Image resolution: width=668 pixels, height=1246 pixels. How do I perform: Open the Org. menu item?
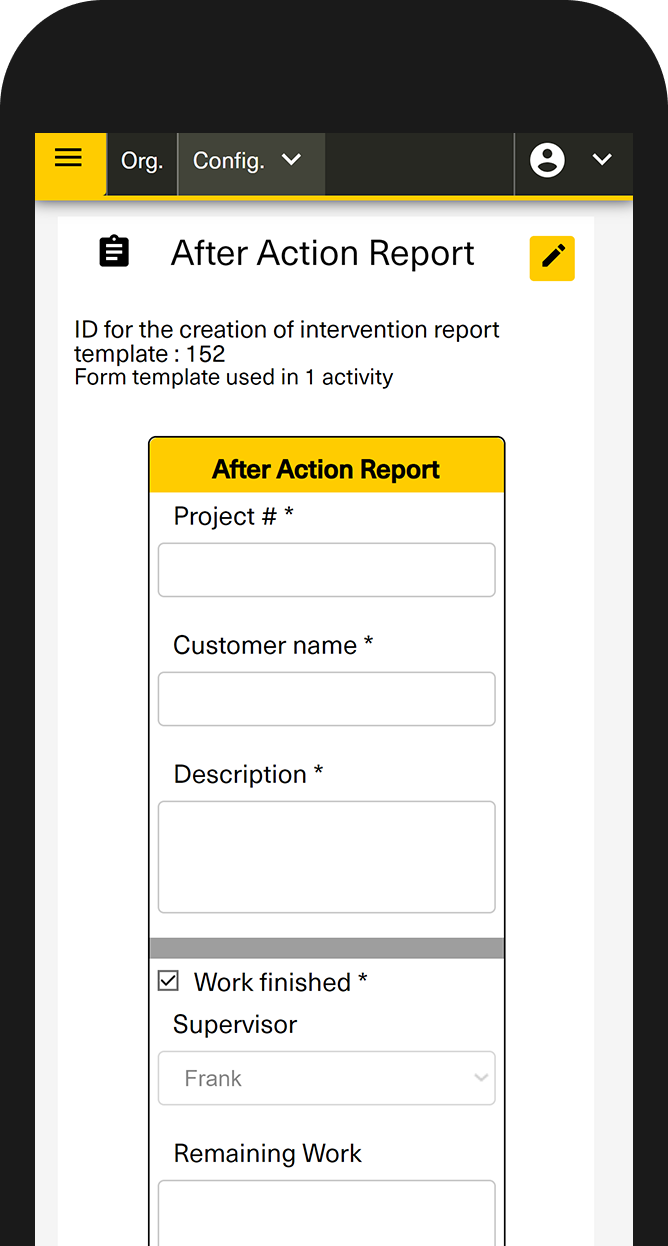tap(142, 161)
